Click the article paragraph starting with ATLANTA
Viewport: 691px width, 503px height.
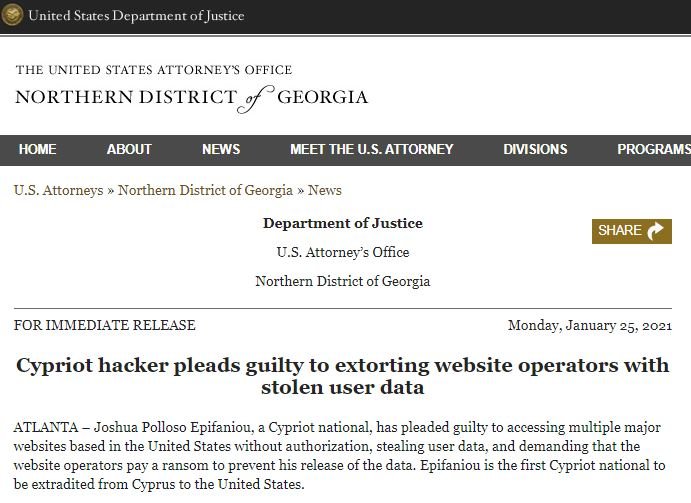pos(339,456)
